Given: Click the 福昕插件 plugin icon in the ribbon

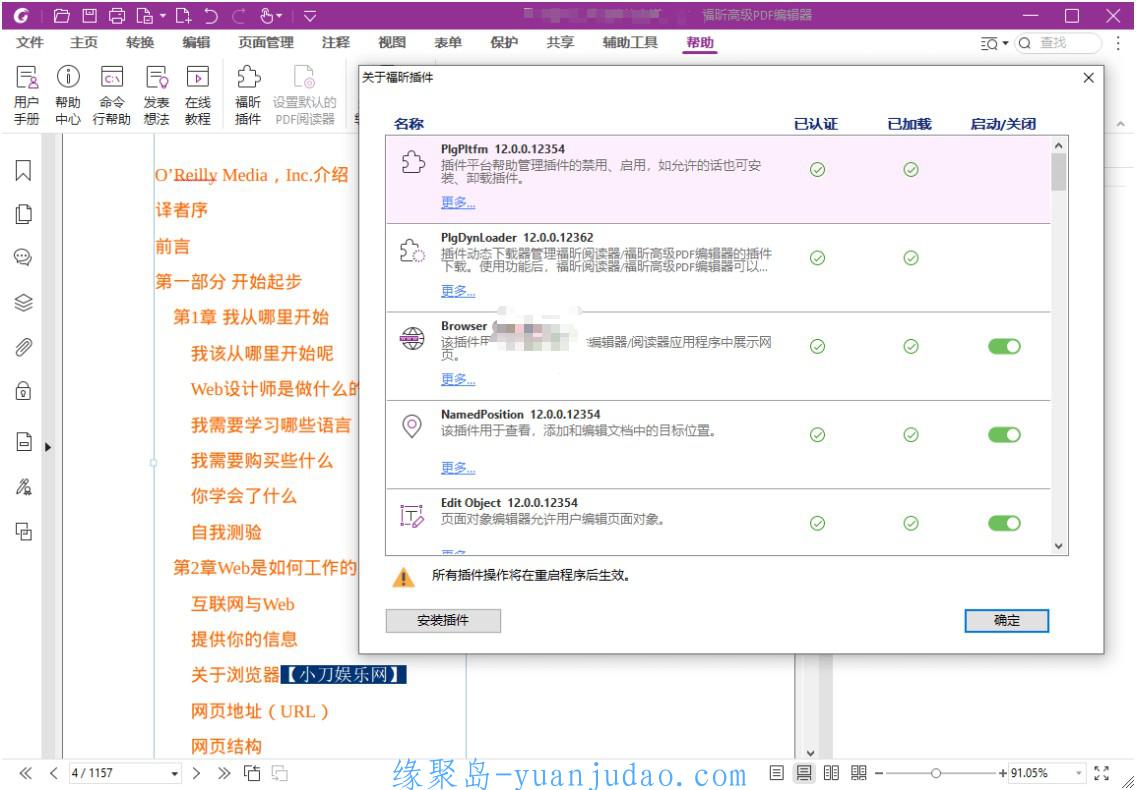Looking at the screenshot, I should pos(248,95).
